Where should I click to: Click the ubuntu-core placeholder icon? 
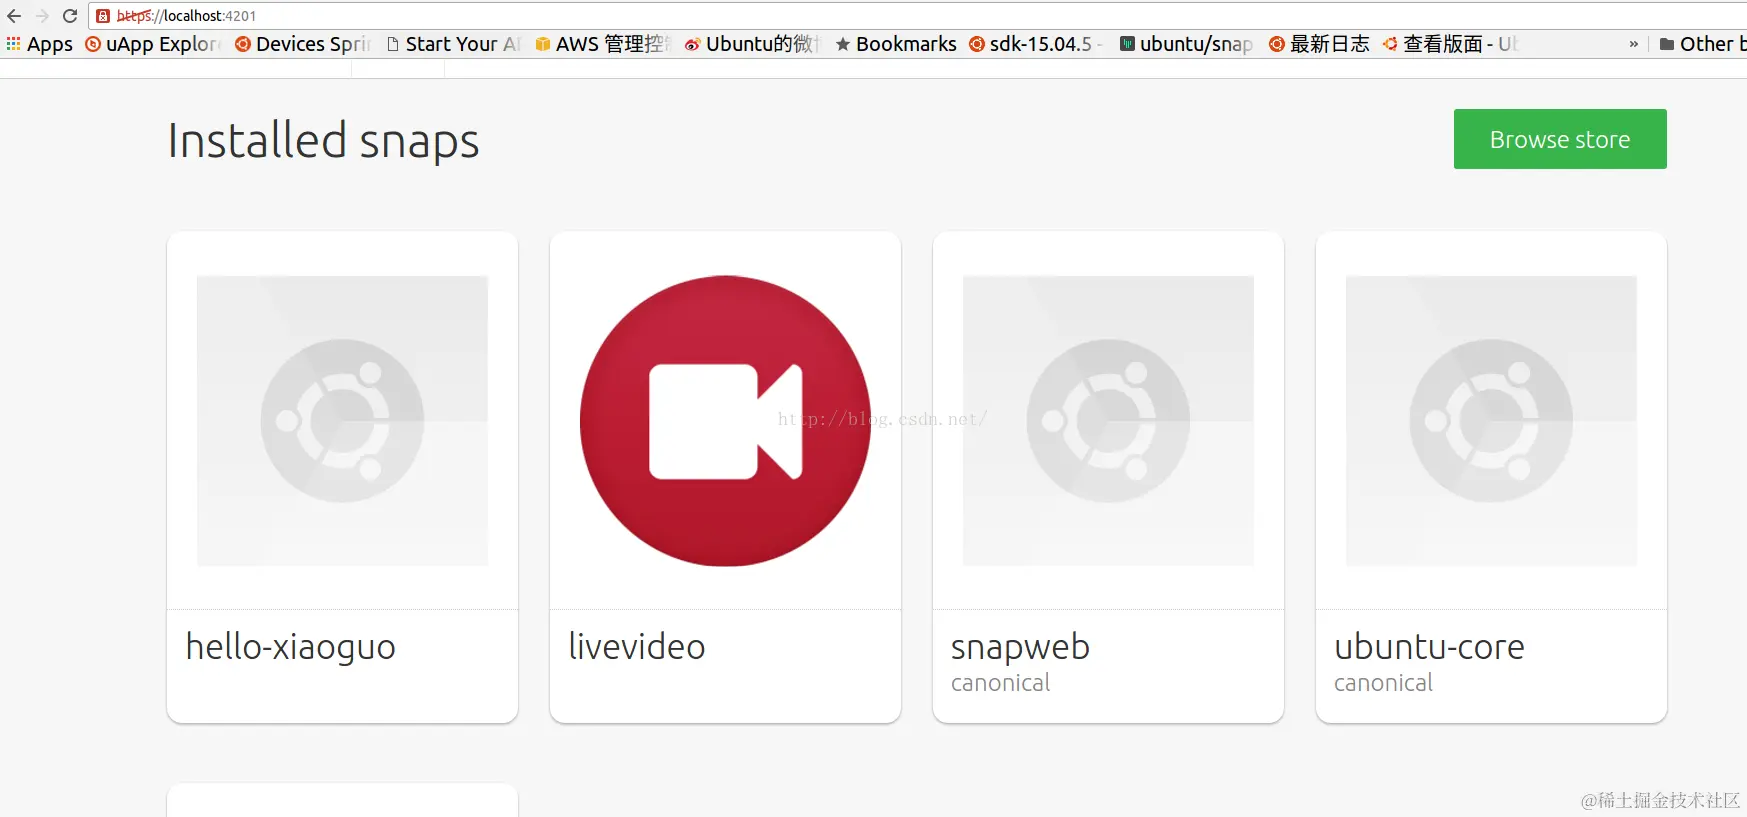pos(1491,421)
